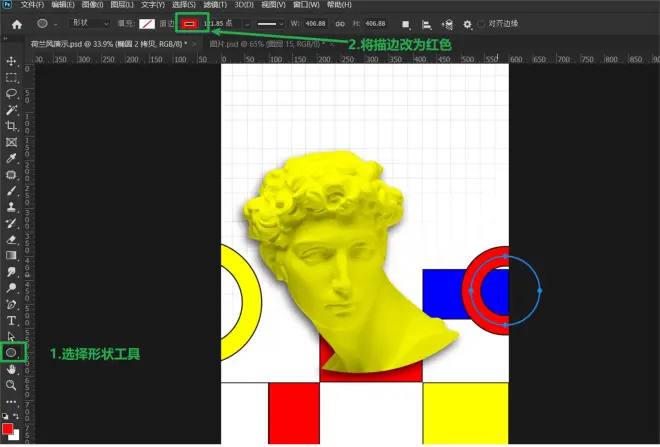Select the Crop tool
660x447 pixels.
11,126
